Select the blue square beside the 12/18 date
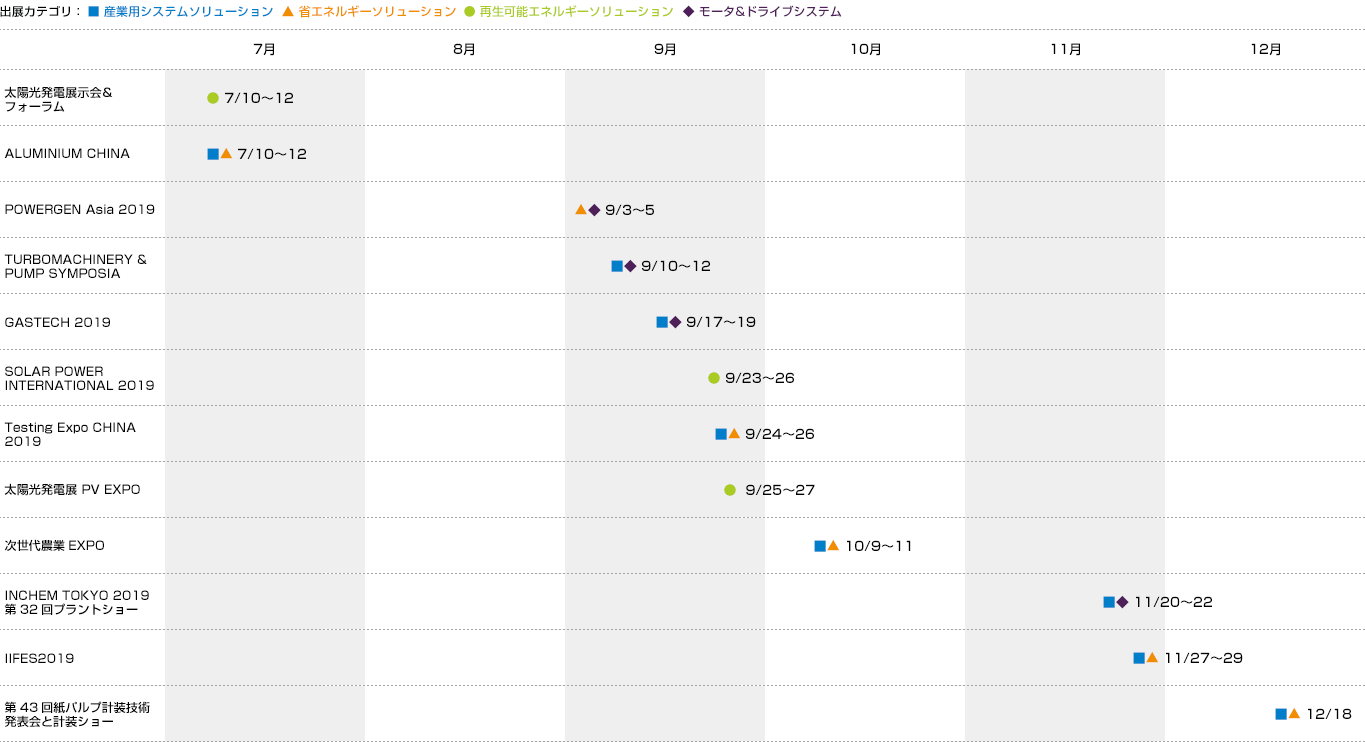 [x=1281, y=714]
